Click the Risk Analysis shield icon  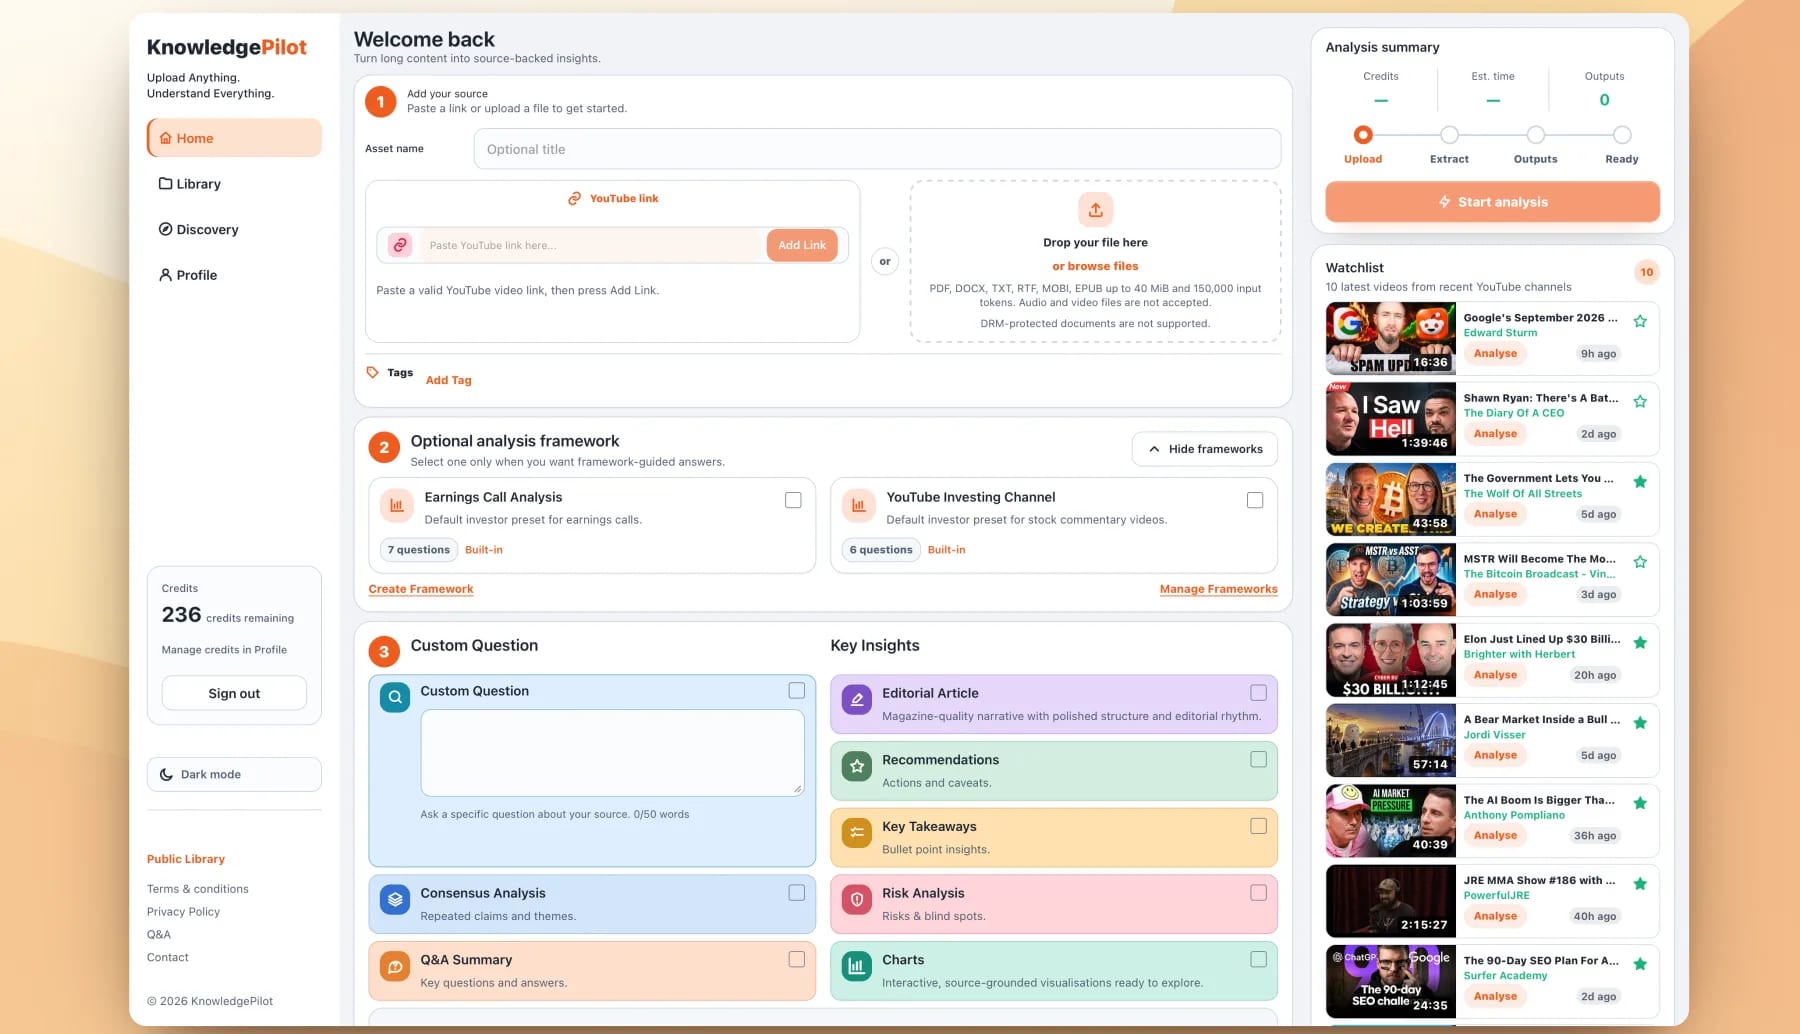point(857,900)
